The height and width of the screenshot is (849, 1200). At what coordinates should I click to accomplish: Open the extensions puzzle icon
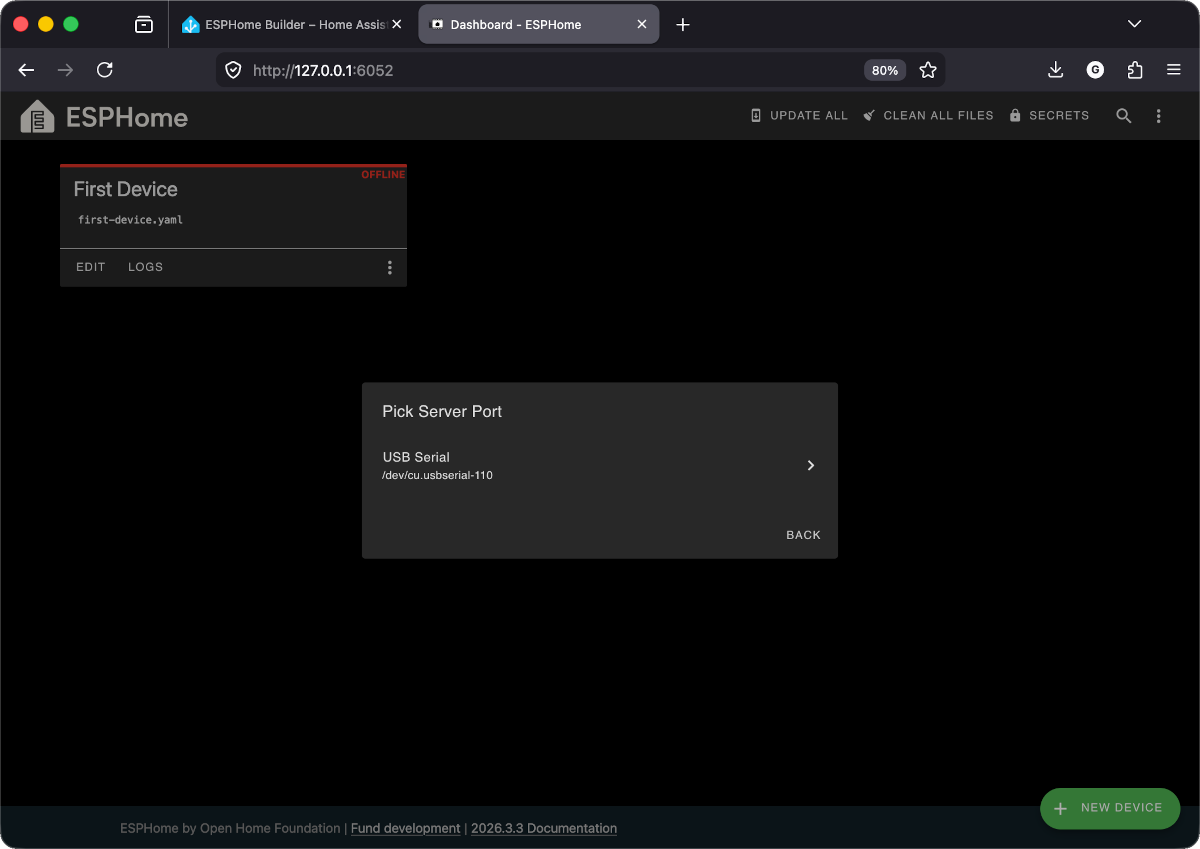(x=1135, y=70)
